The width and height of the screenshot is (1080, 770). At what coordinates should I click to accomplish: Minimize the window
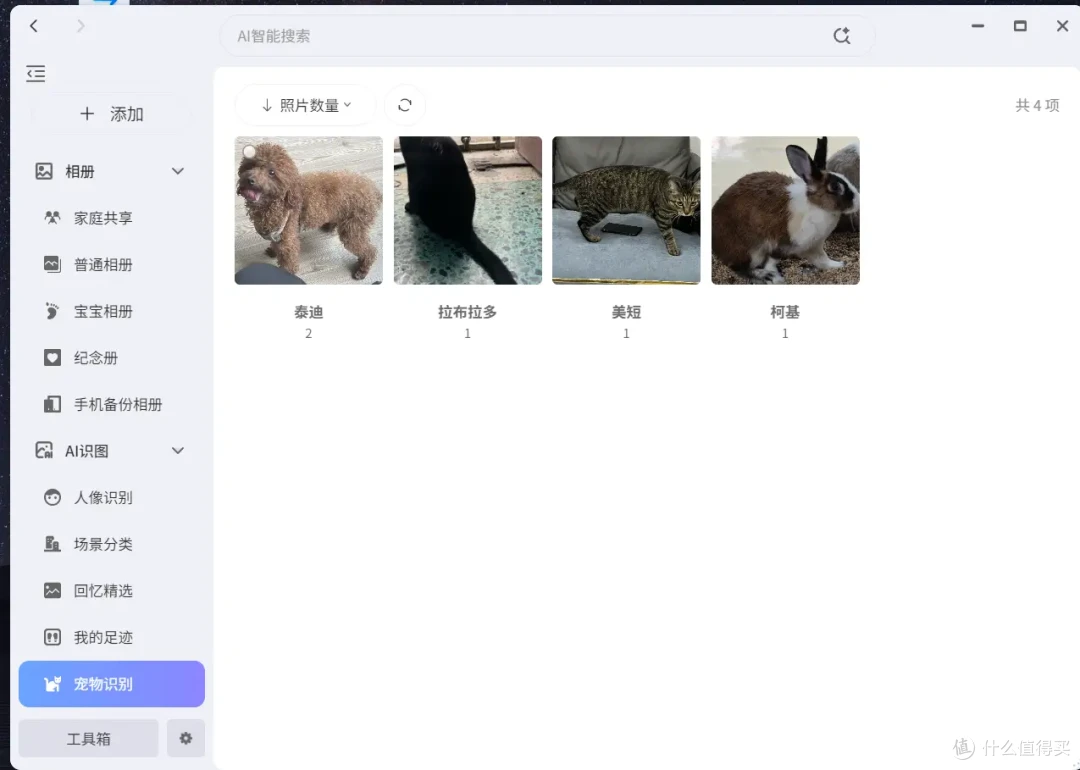click(x=978, y=26)
